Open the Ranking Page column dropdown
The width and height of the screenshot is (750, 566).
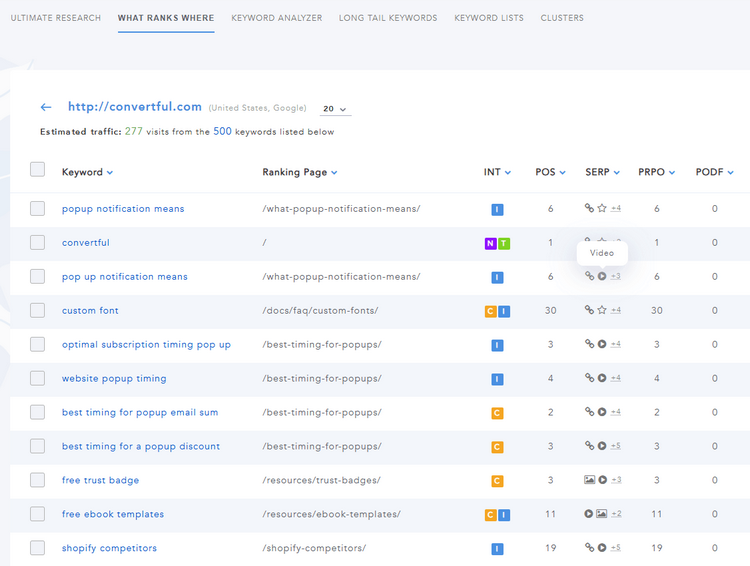(x=334, y=173)
